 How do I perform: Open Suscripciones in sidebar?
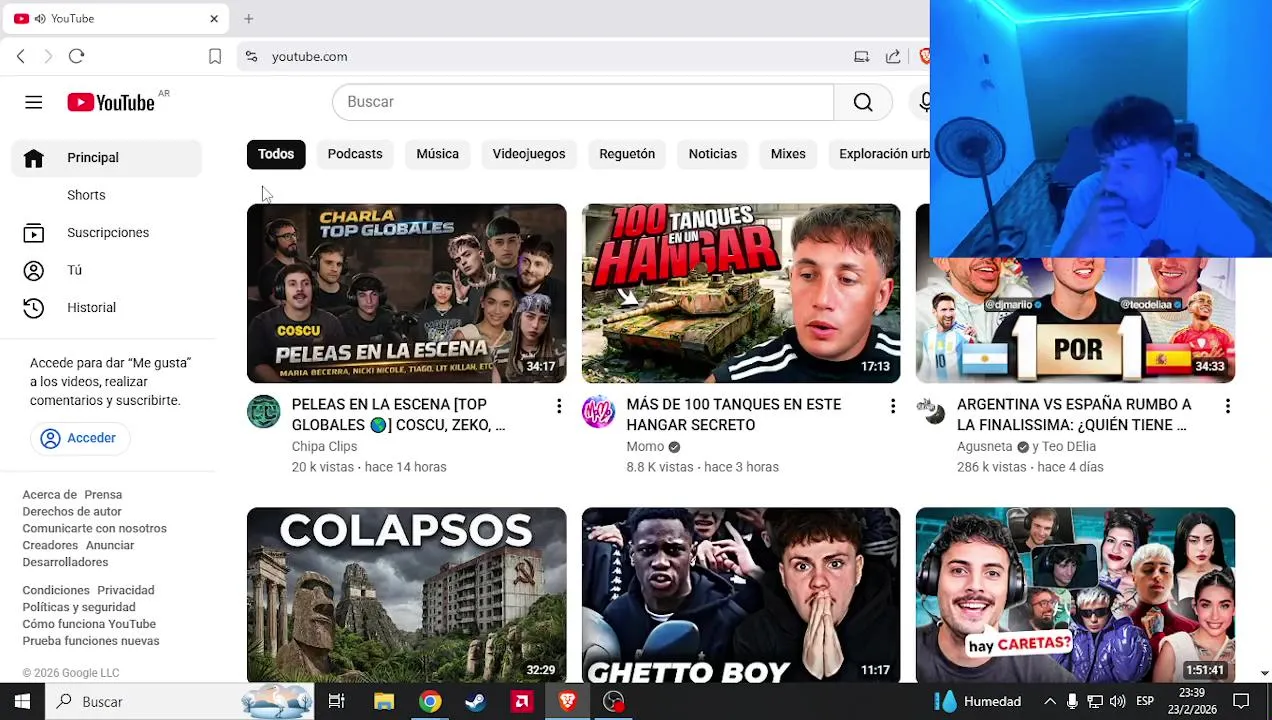coord(107,233)
